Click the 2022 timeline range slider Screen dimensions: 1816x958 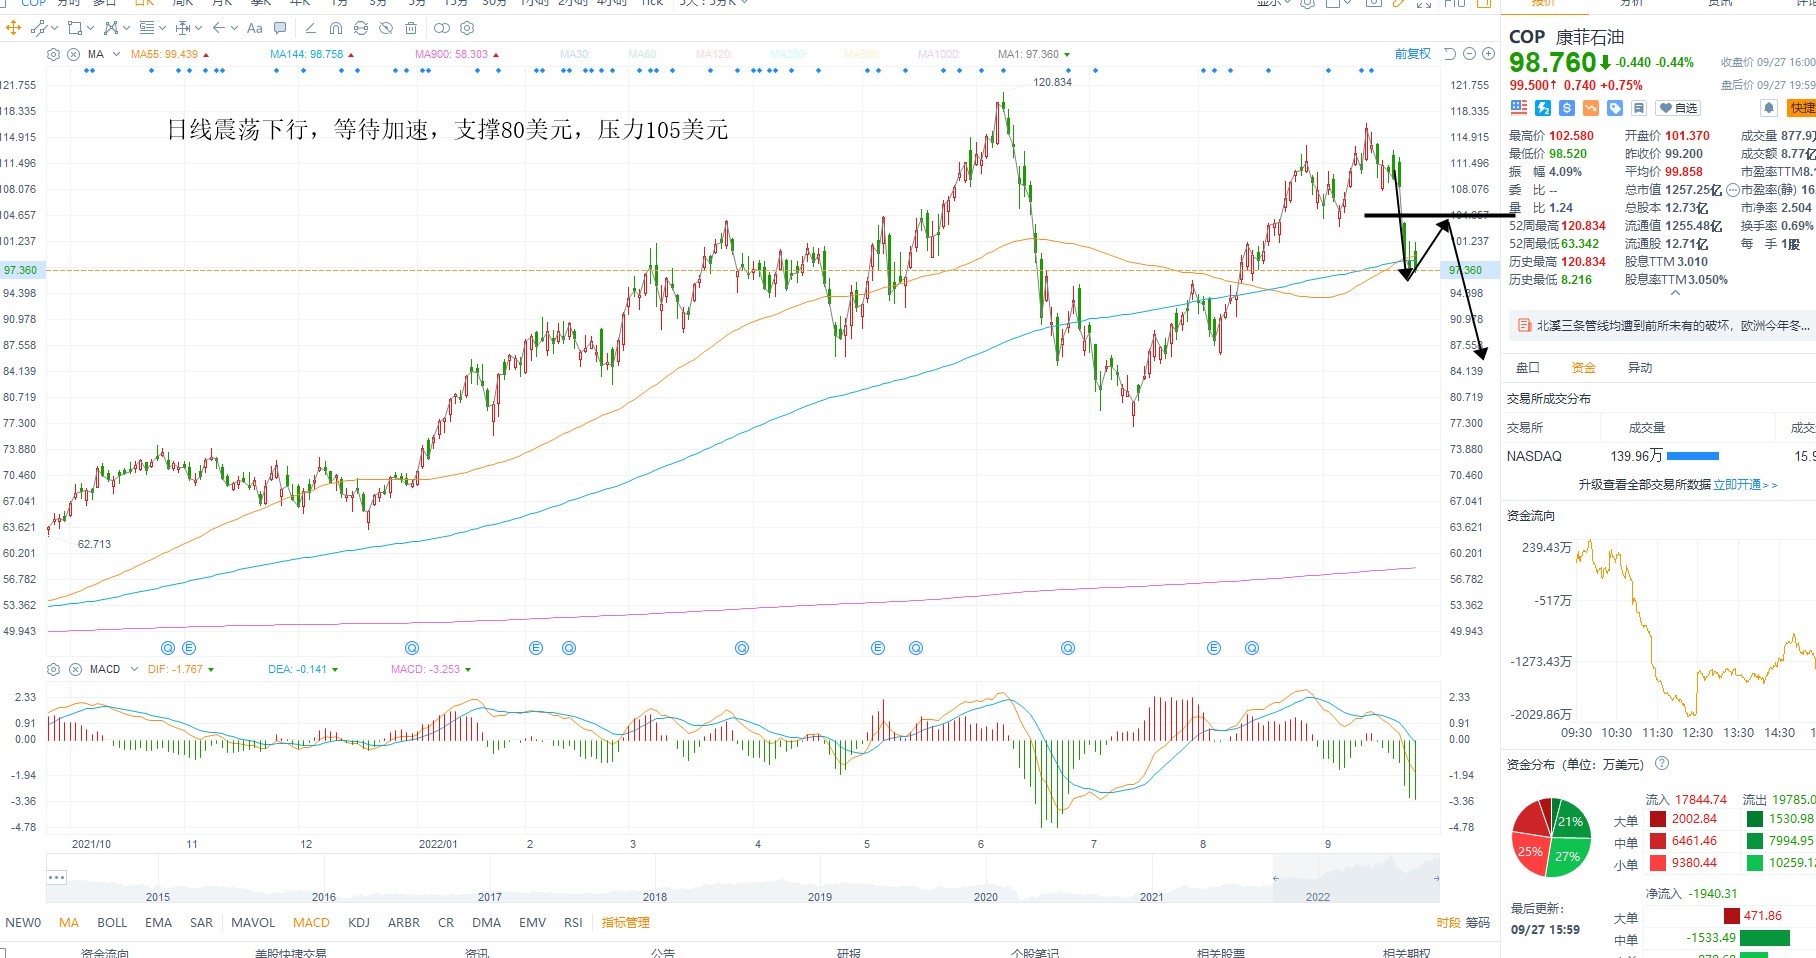coord(1355,879)
